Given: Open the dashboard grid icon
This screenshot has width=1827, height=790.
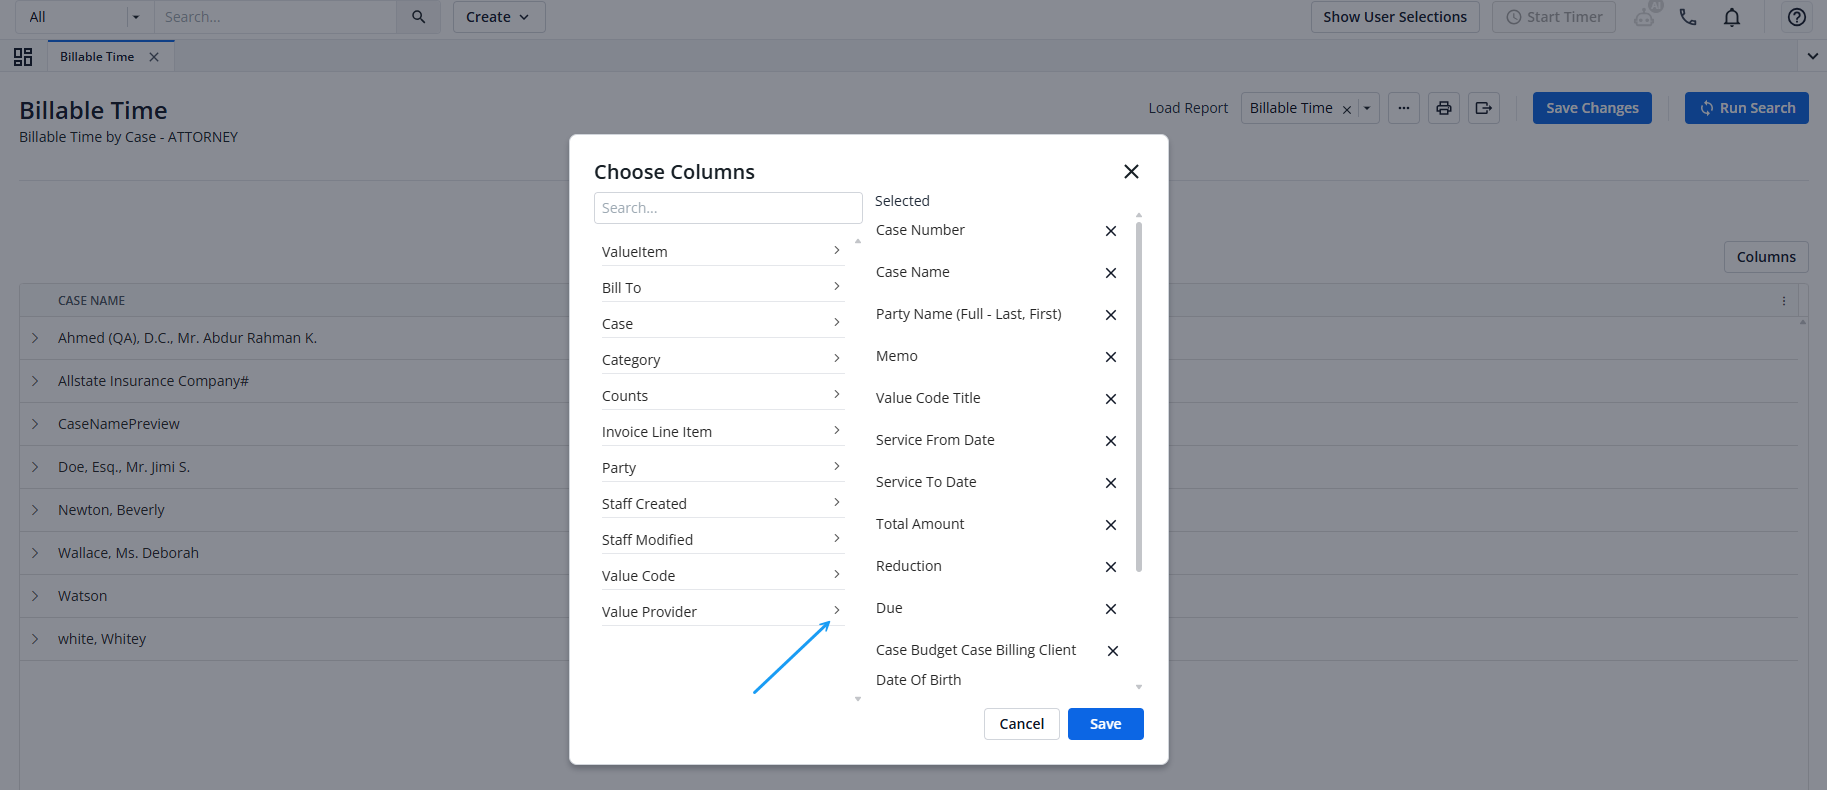Looking at the screenshot, I should tap(23, 57).
